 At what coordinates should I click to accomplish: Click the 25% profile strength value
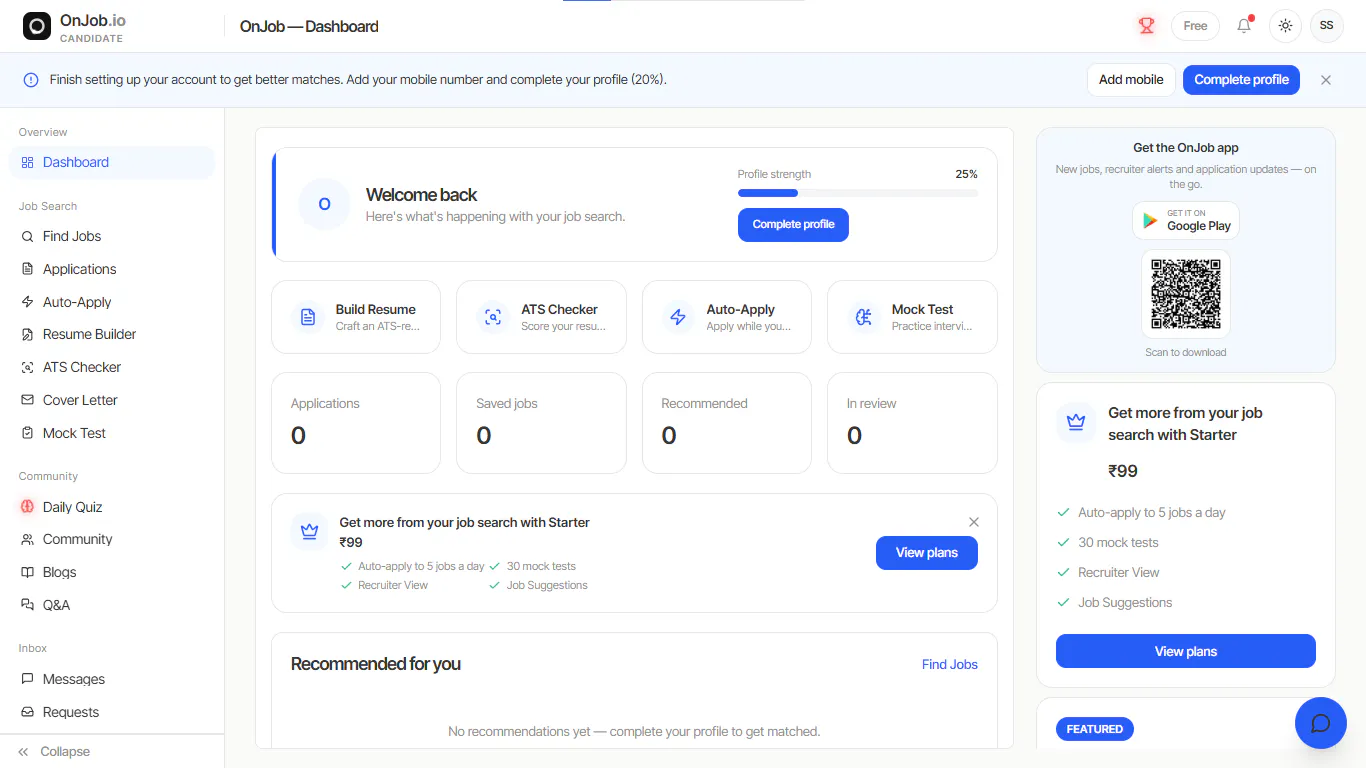tap(966, 174)
